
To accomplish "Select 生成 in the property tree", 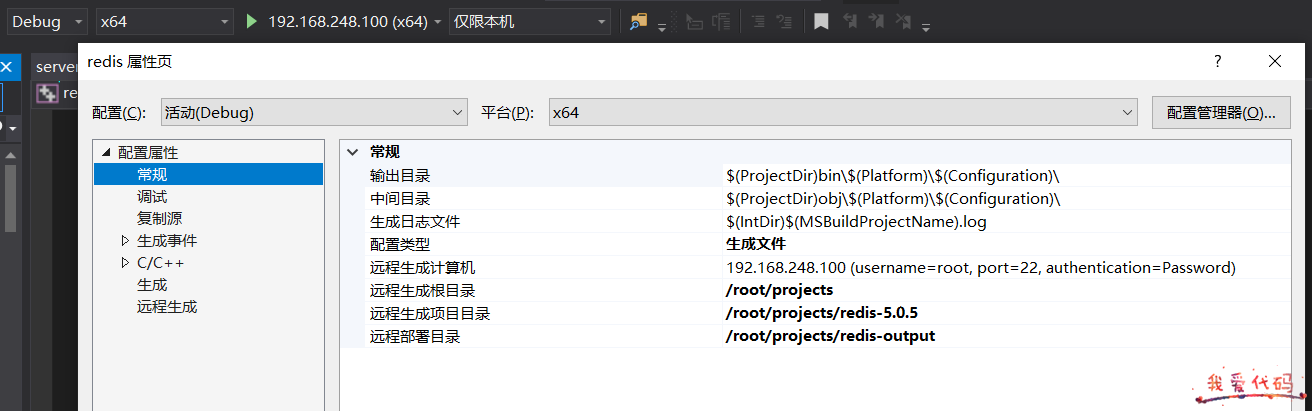I will point(152,285).
